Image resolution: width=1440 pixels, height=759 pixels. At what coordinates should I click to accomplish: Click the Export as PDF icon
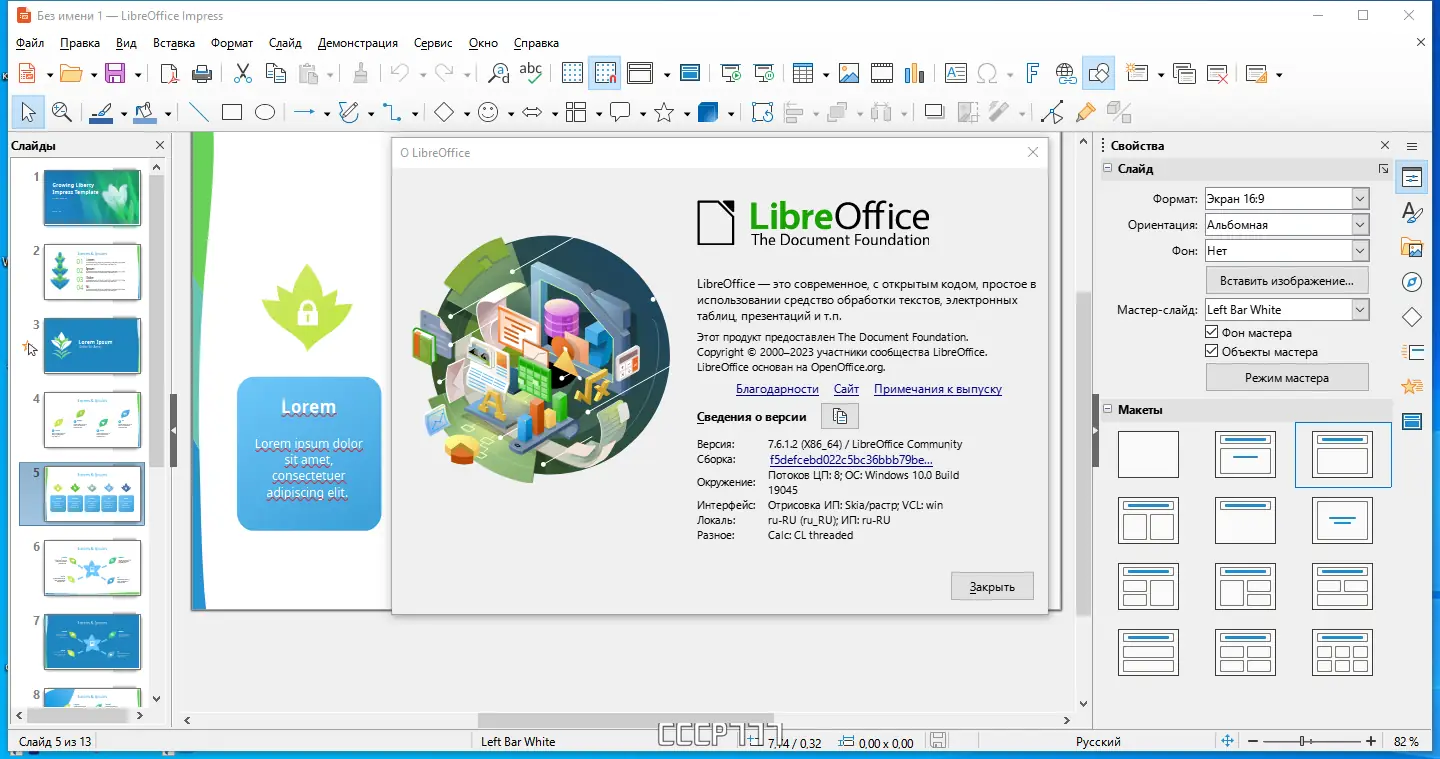click(x=170, y=73)
